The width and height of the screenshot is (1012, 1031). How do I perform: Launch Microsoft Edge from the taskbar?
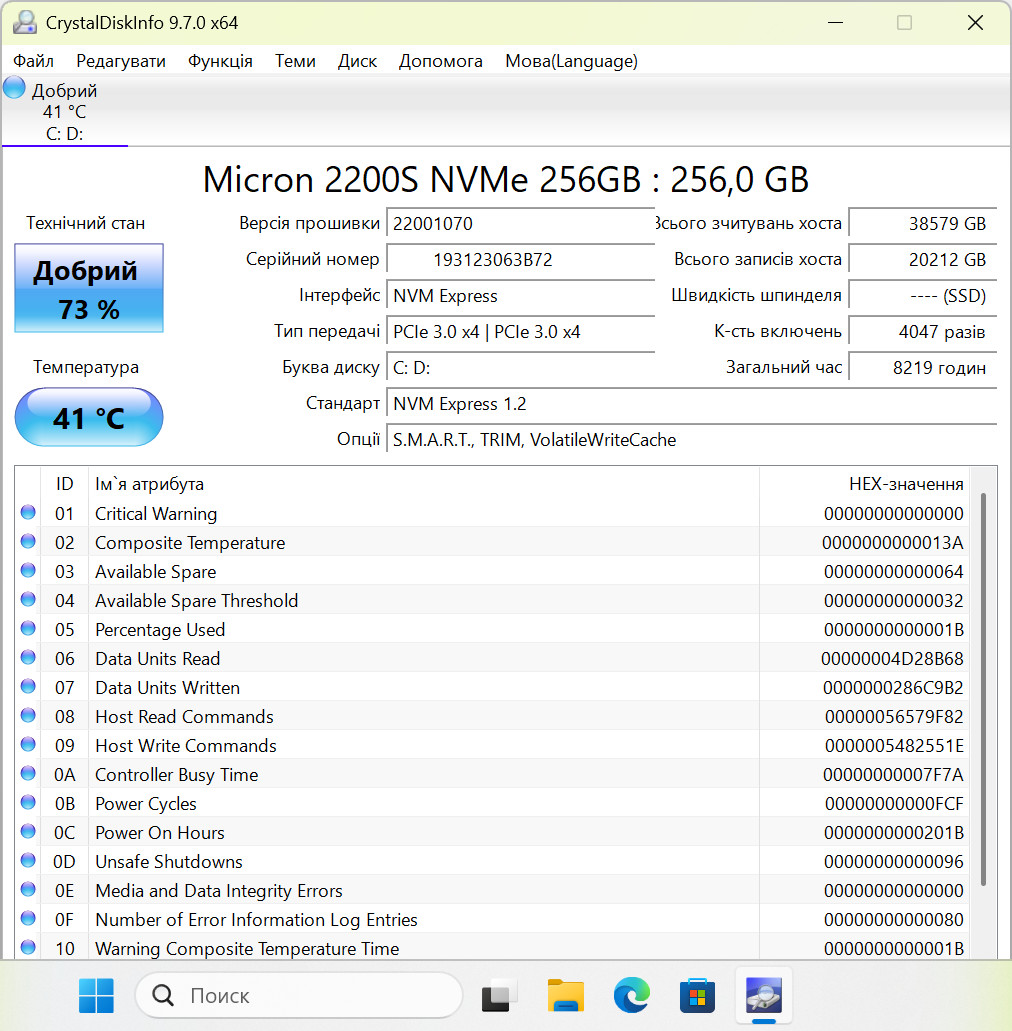631,995
